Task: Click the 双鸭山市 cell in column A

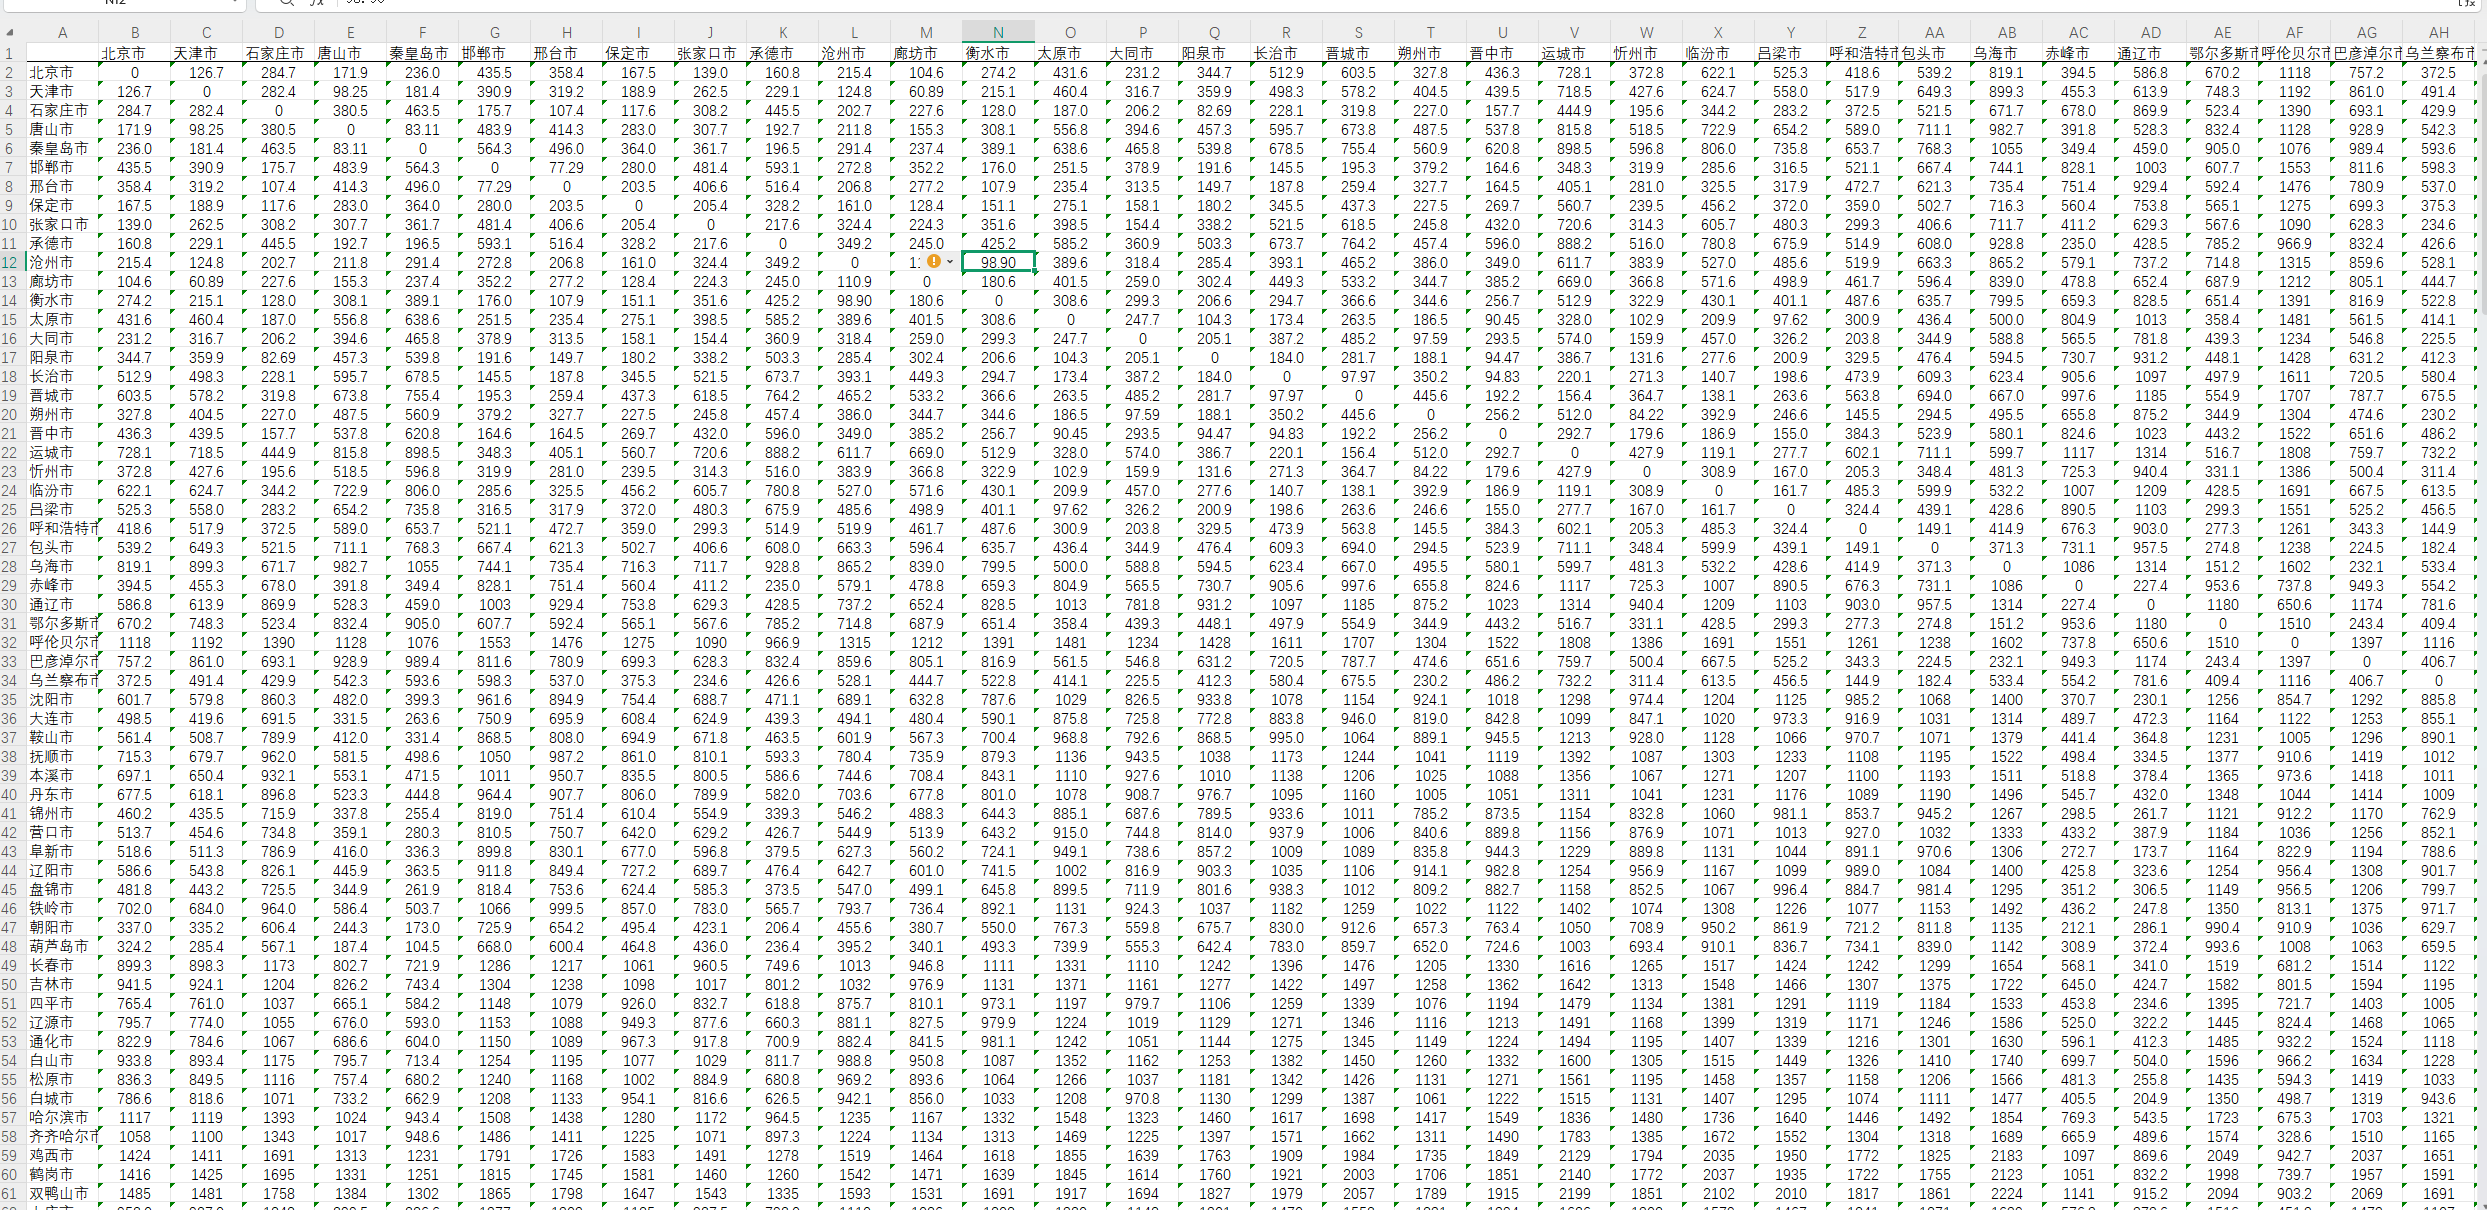Action: [58, 1193]
